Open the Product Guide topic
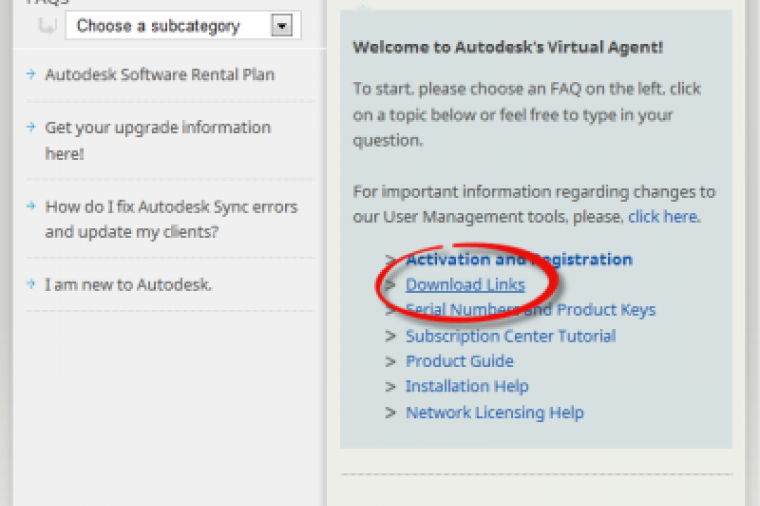 pos(459,361)
